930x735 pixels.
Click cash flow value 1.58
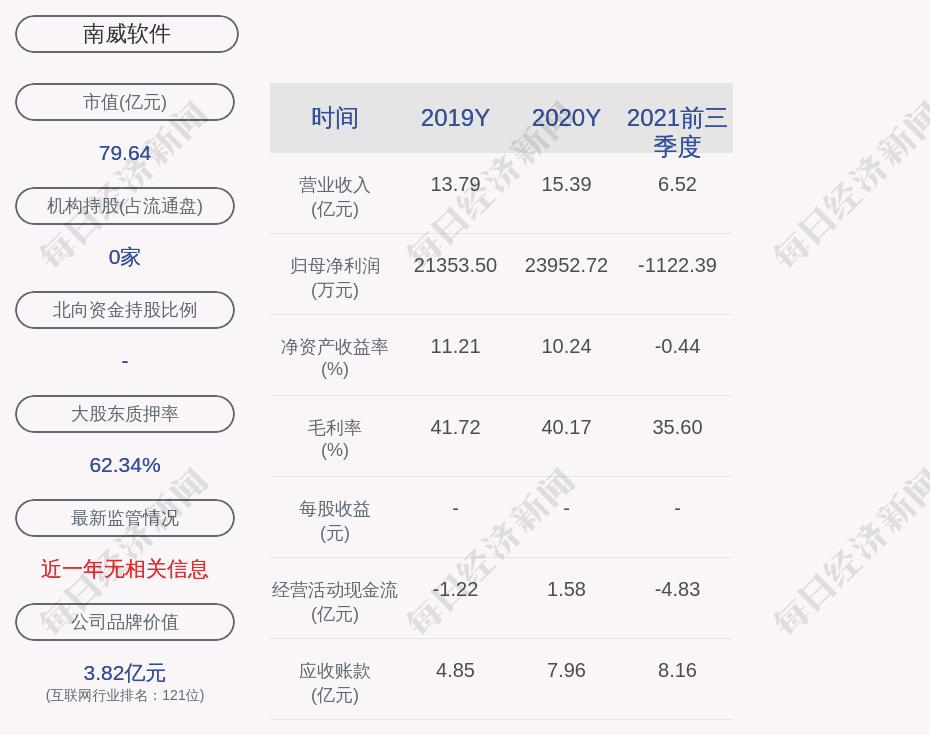[566, 589]
